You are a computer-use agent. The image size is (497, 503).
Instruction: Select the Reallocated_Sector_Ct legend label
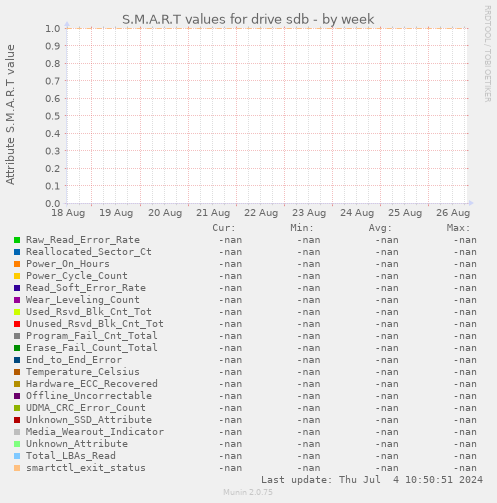[89, 252]
